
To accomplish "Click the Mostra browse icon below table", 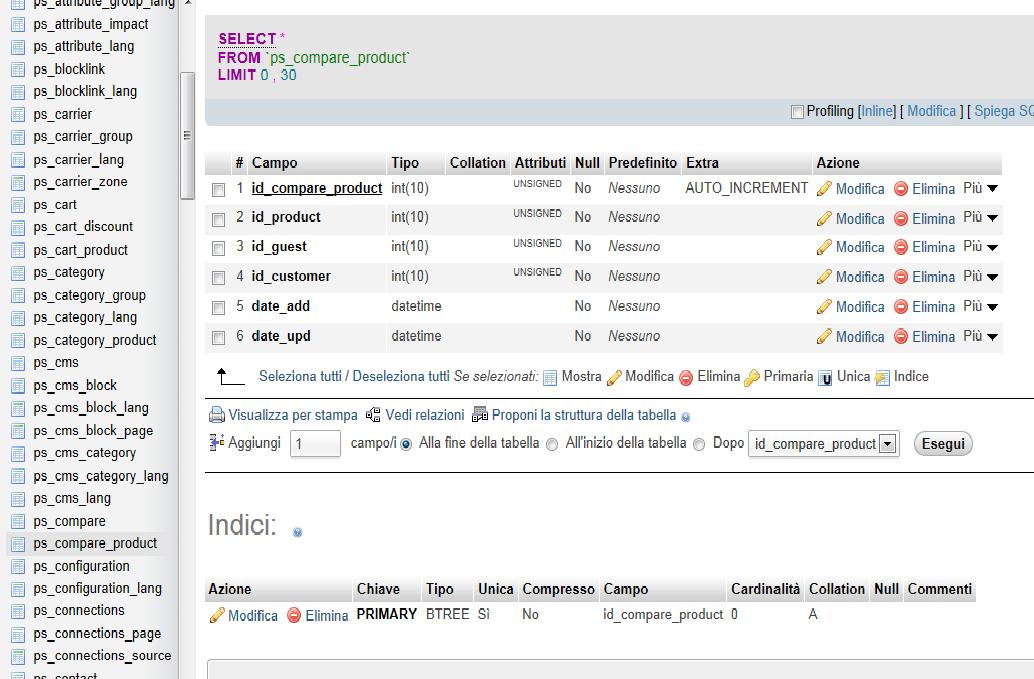I will point(549,378).
